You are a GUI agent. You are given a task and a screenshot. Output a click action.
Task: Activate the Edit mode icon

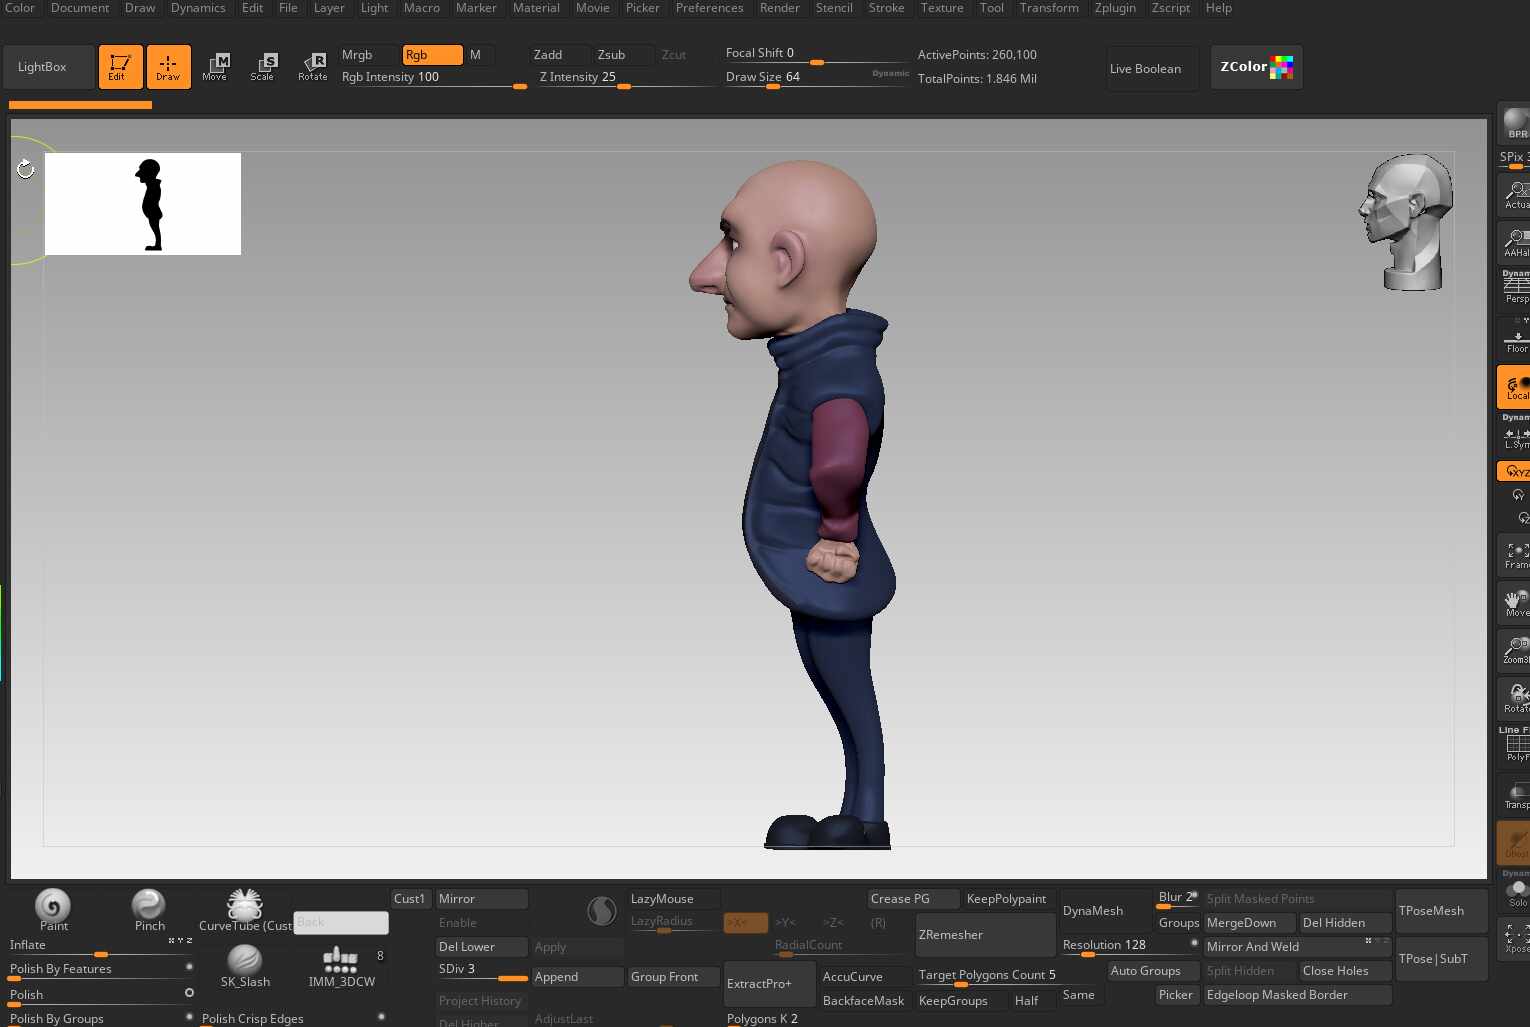tap(120, 67)
